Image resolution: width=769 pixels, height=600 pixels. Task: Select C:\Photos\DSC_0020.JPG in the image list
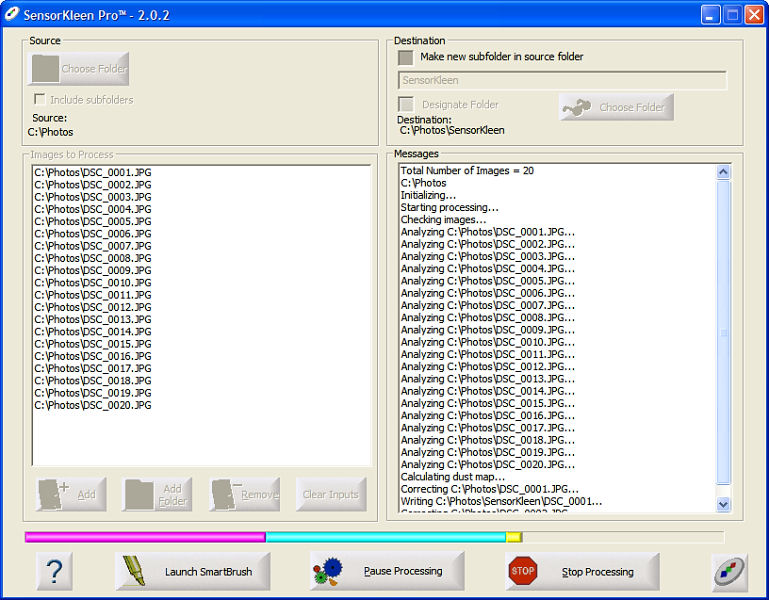point(93,405)
